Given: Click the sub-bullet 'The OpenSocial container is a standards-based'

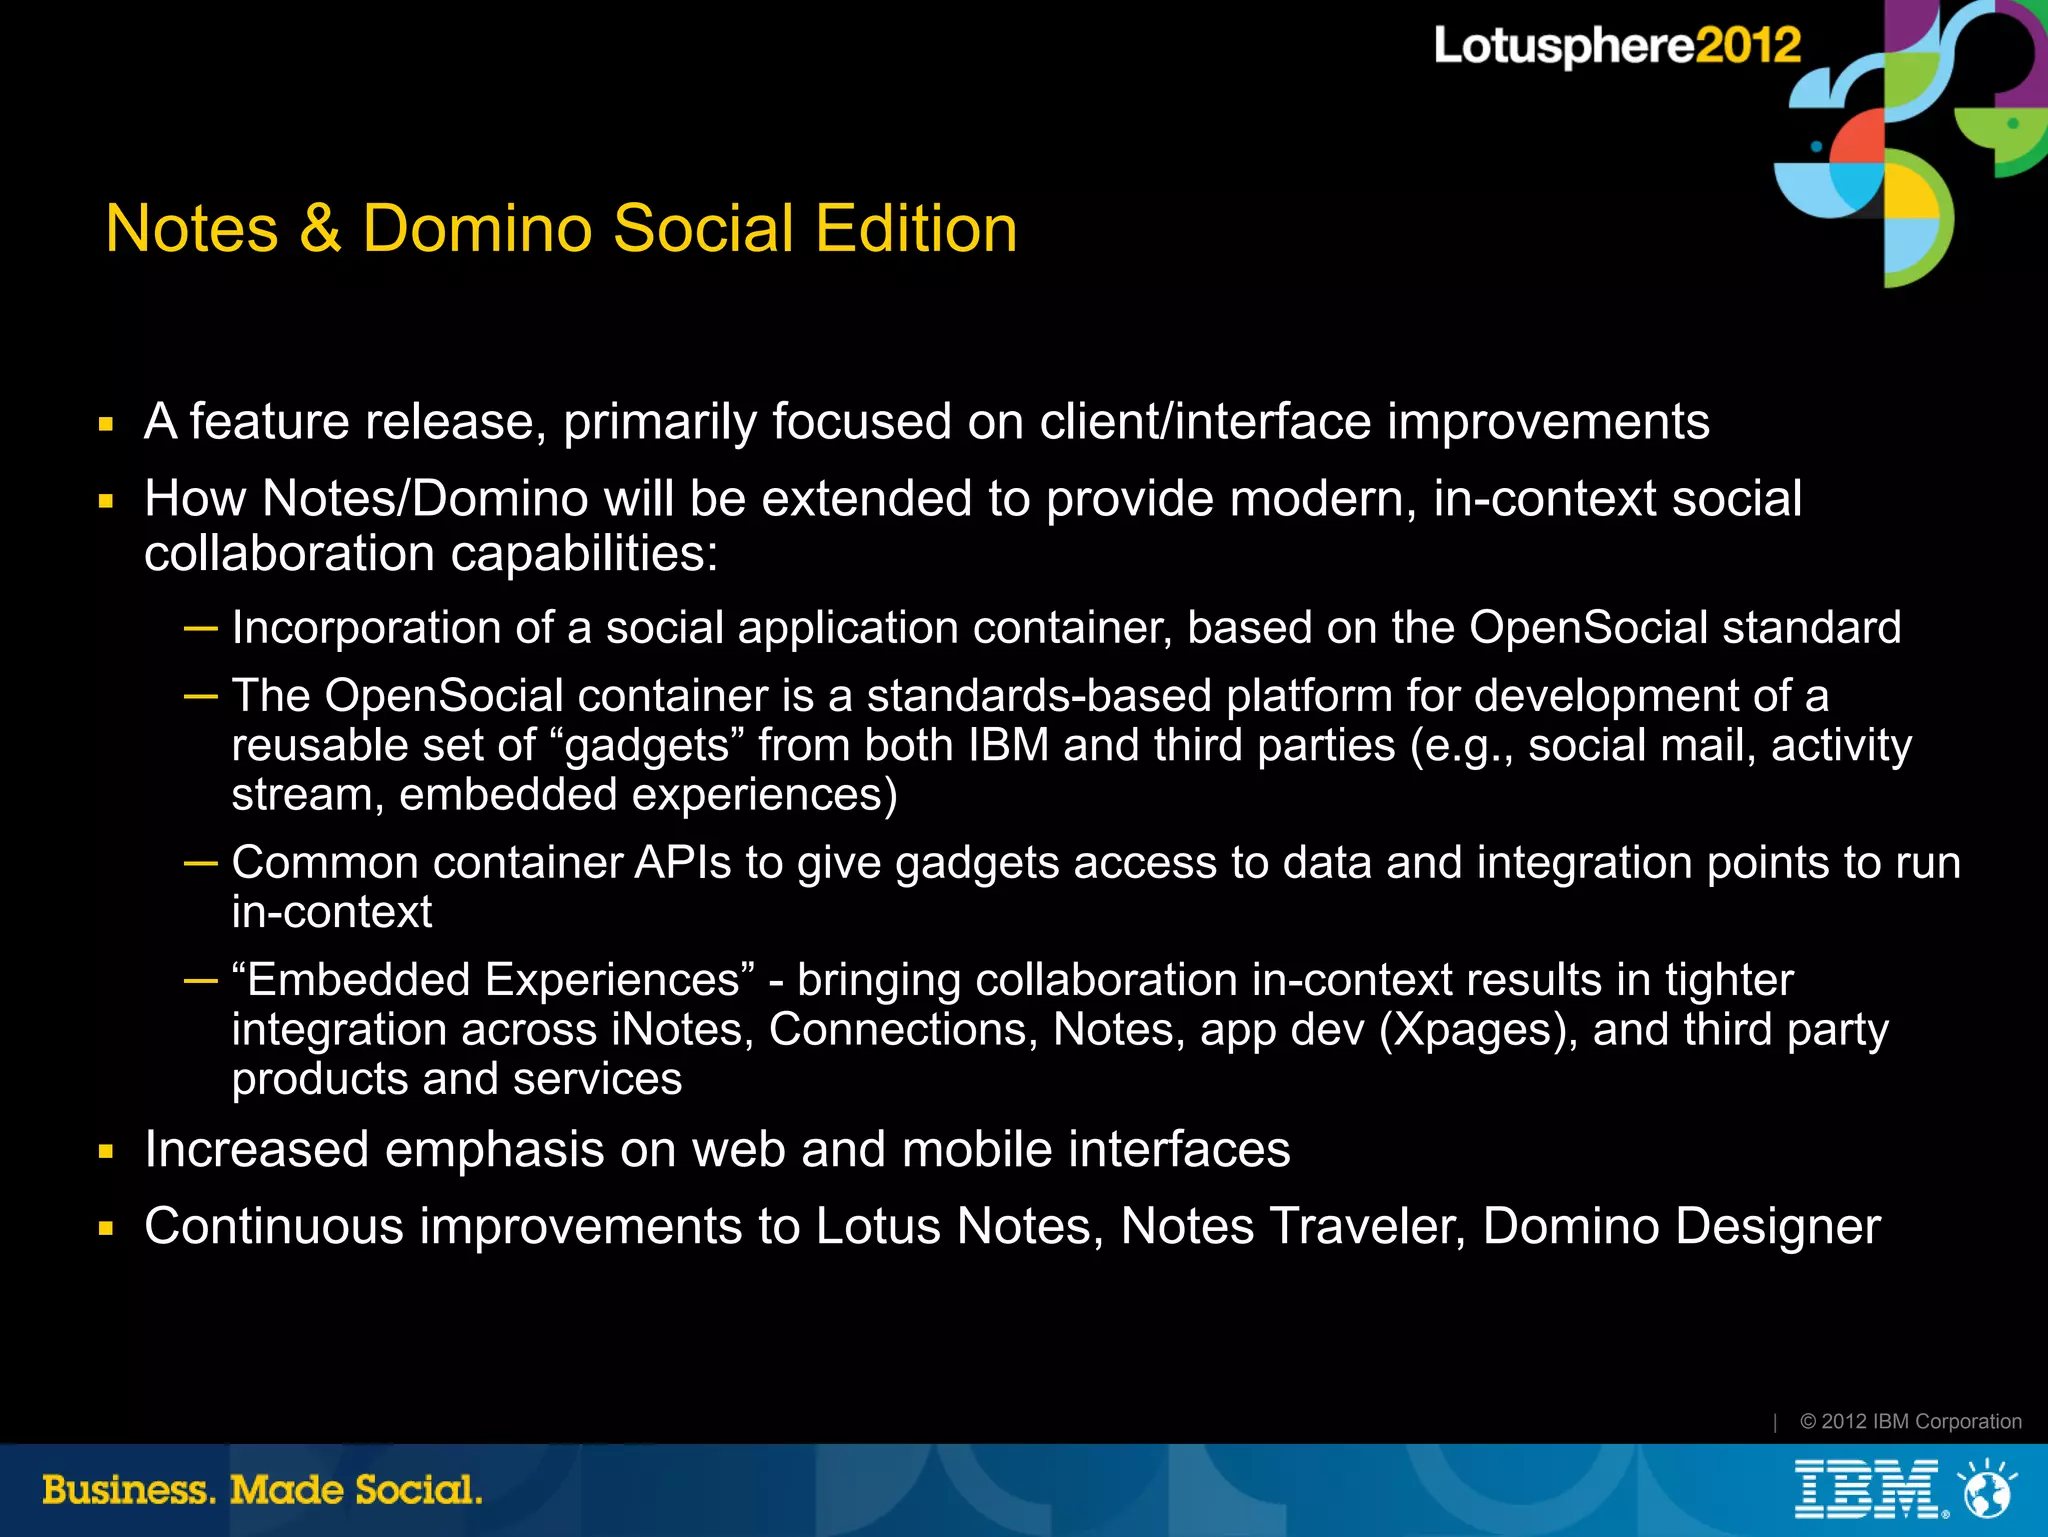Looking at the screenshot, I should pyautogui.click(x=1071, y=745).
